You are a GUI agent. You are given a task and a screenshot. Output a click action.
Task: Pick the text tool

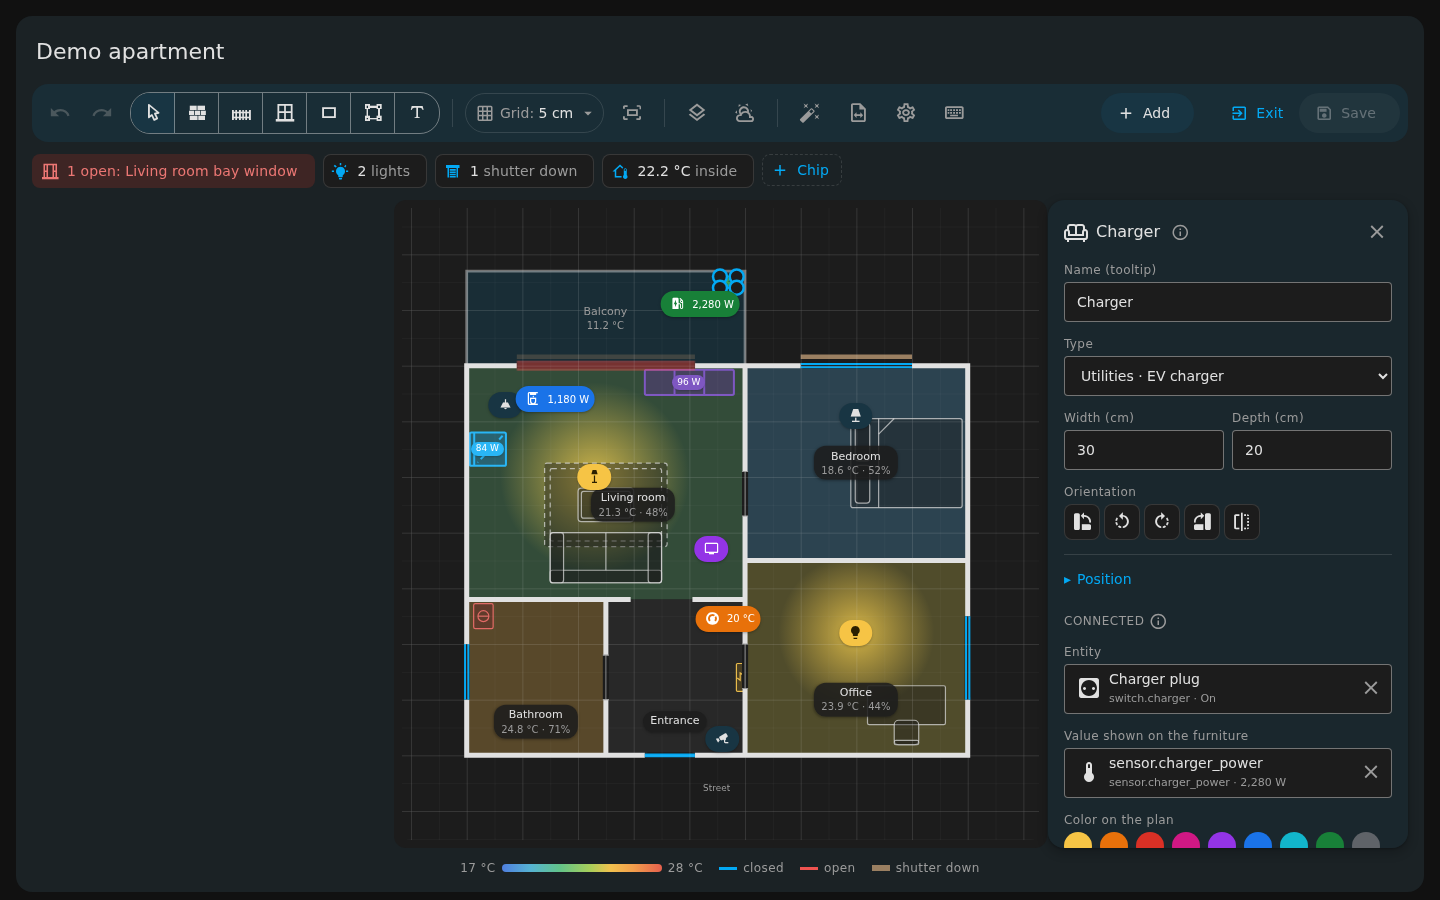(x=417, y=113)
